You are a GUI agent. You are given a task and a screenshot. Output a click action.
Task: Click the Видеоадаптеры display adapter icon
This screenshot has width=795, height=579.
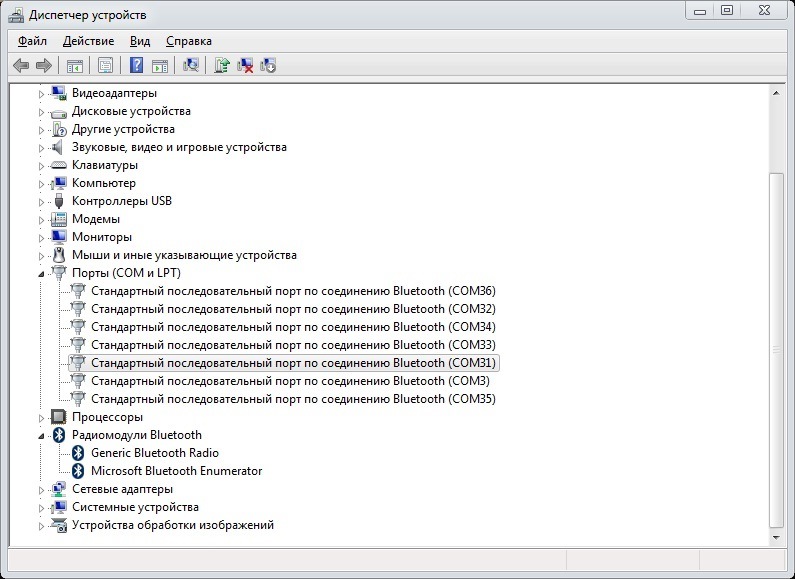59,93
